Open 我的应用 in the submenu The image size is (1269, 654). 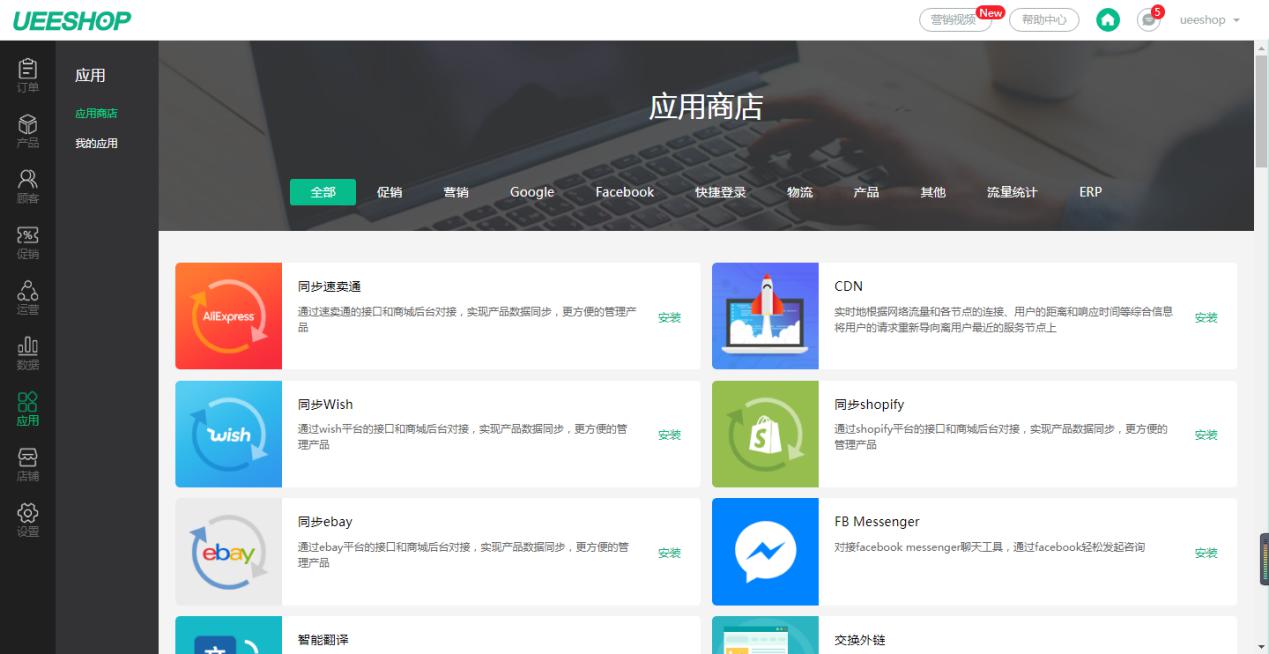pyautogui.click(x=96, y=143)
